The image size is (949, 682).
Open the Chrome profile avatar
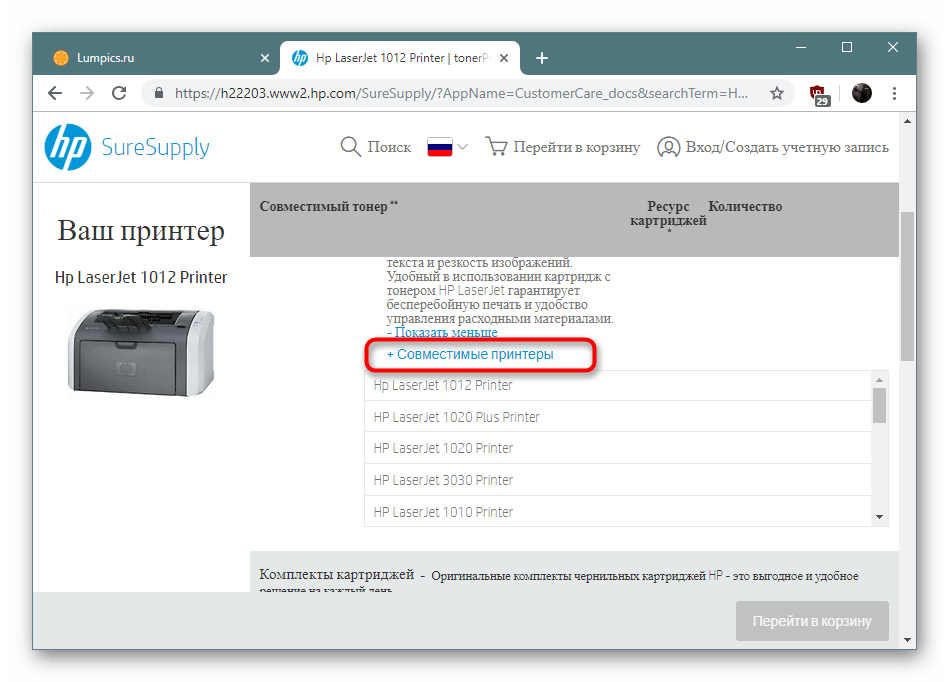[x=861, y=93]
